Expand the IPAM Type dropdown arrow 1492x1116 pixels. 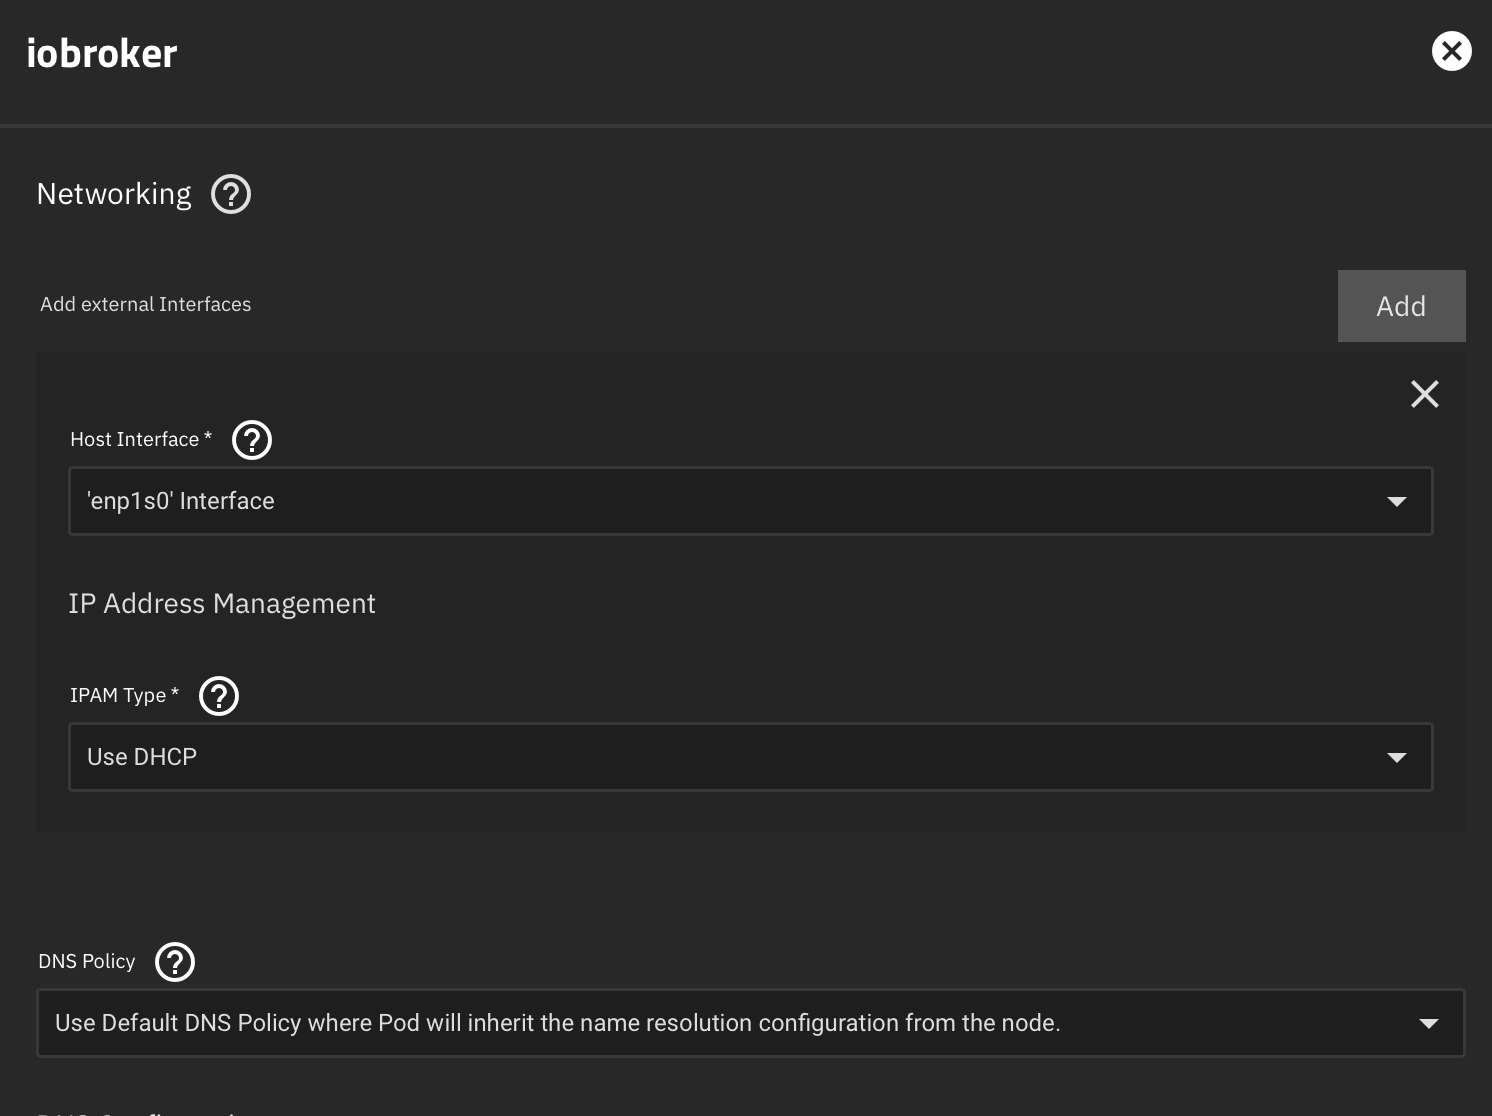pos(1397,757)
